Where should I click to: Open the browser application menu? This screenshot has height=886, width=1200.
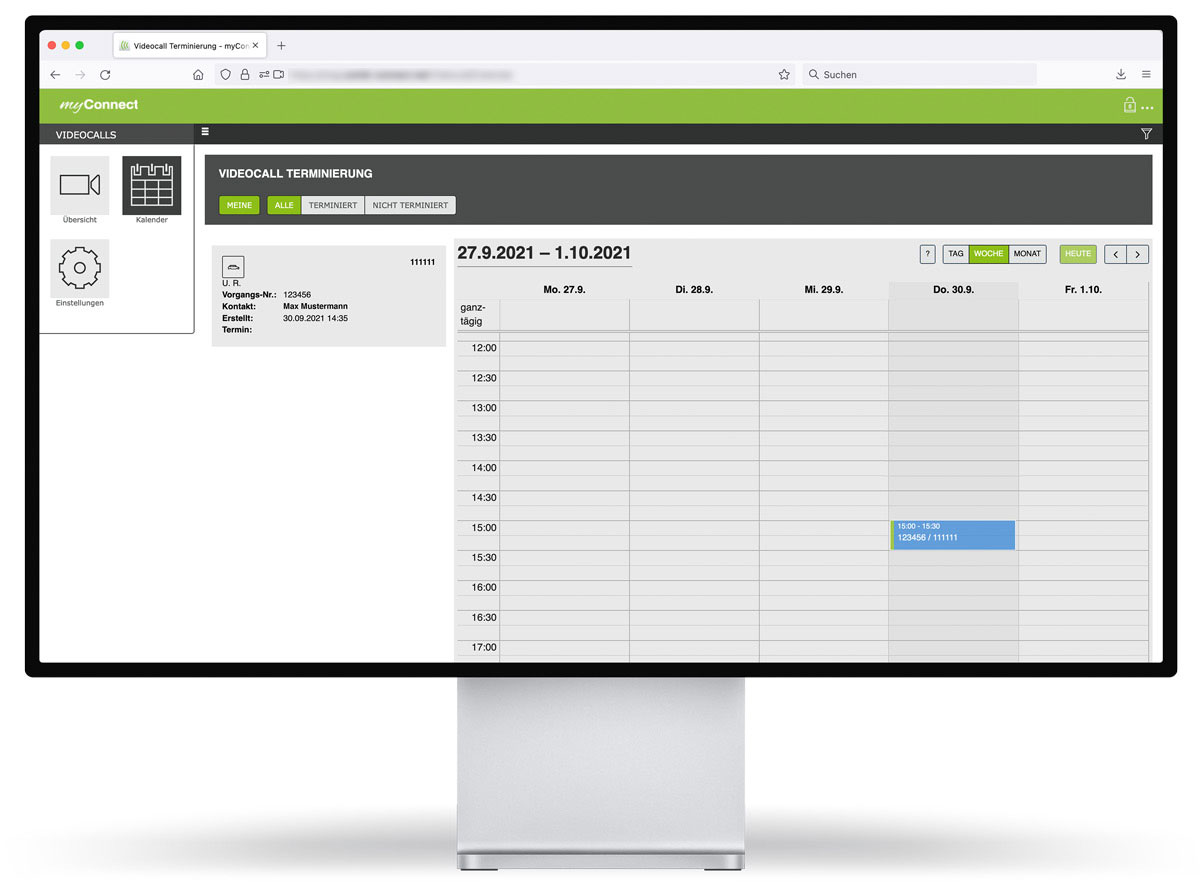[1146, 74]
